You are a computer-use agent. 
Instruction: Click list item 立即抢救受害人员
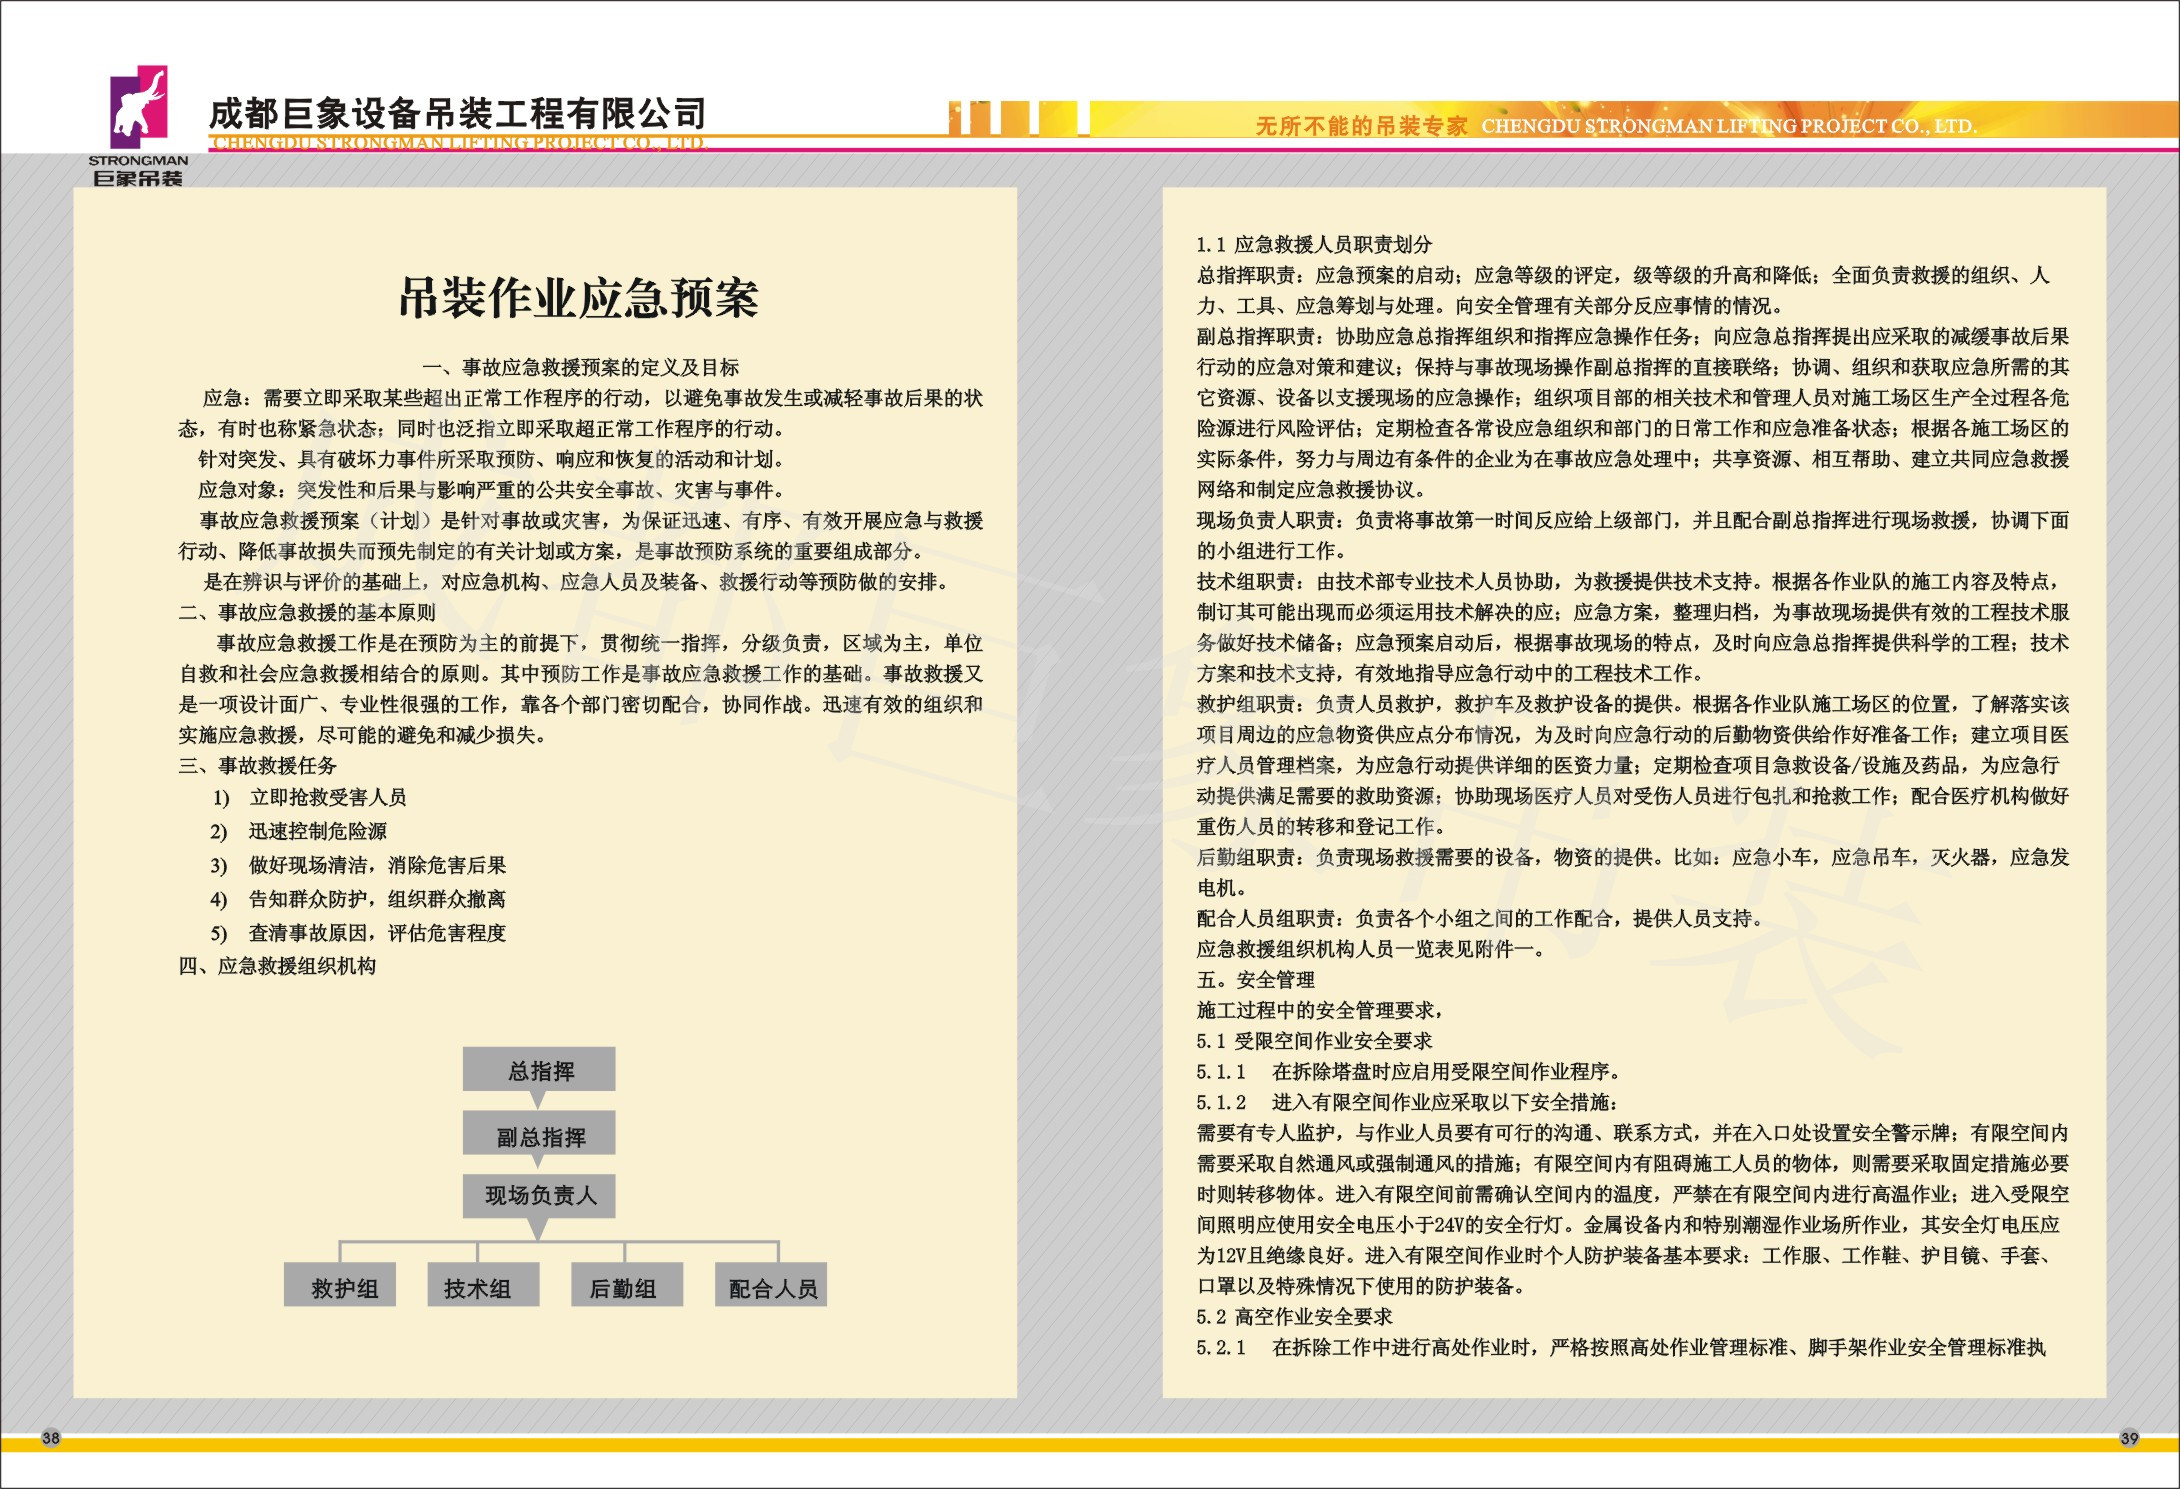click(x=327, y=797)
